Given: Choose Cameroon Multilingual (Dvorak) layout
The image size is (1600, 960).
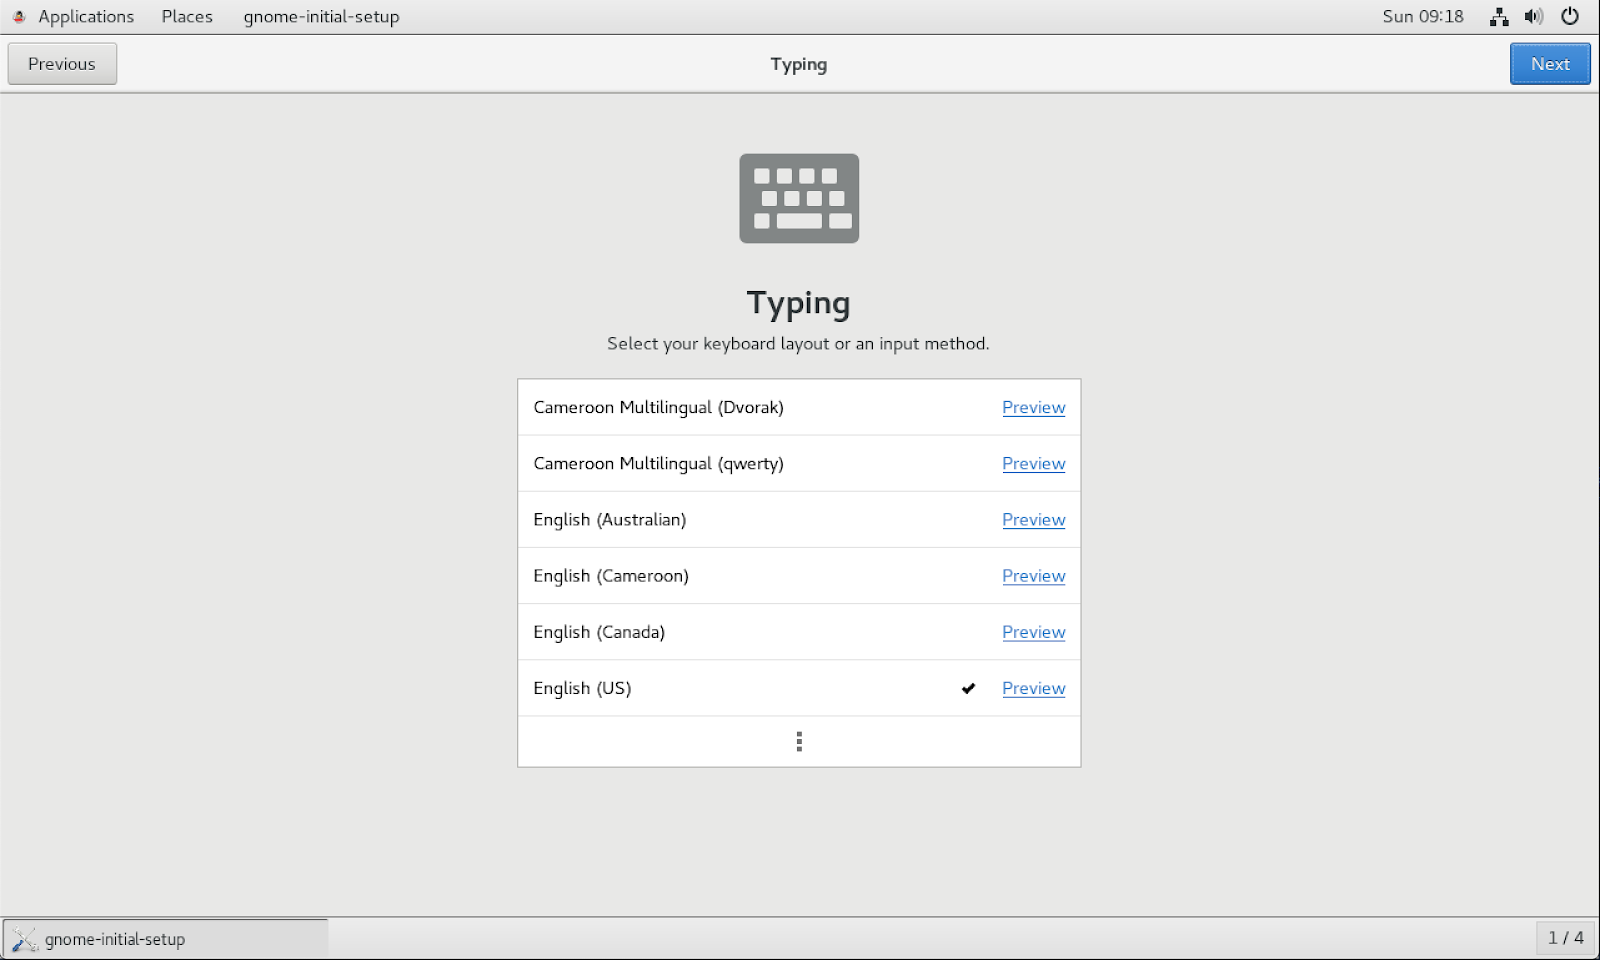Looking at the screenshot, I should point(799,407).
